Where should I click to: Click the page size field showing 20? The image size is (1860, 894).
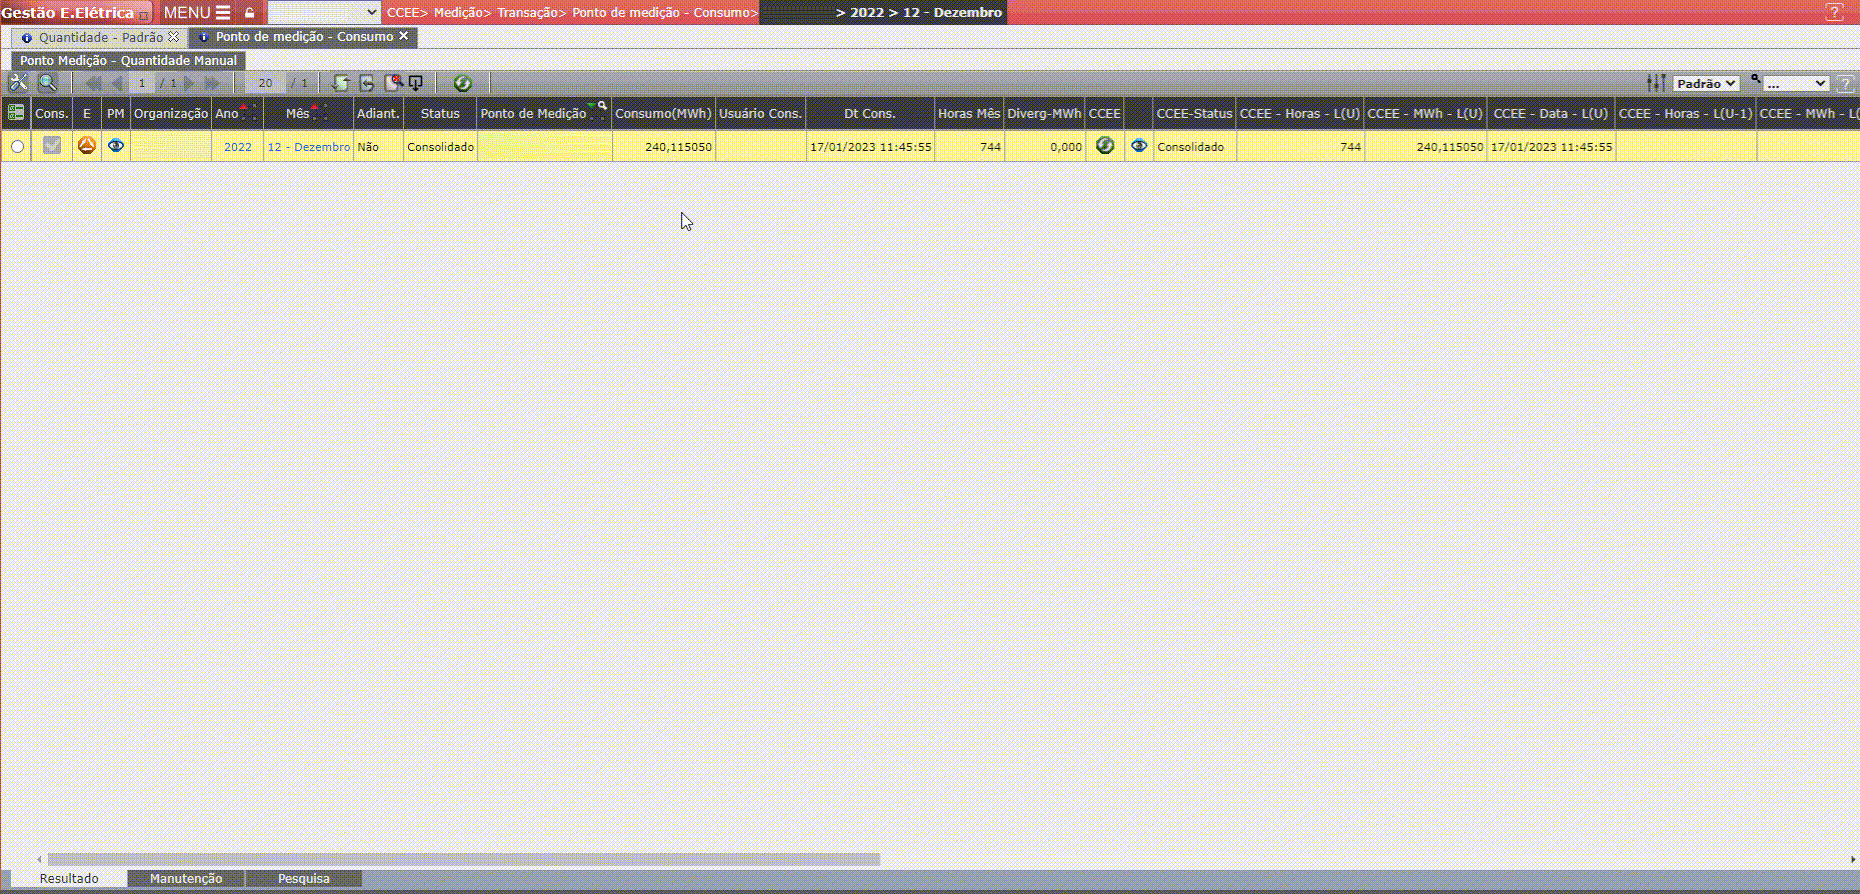pyautogui.click(x=265, y=83)
